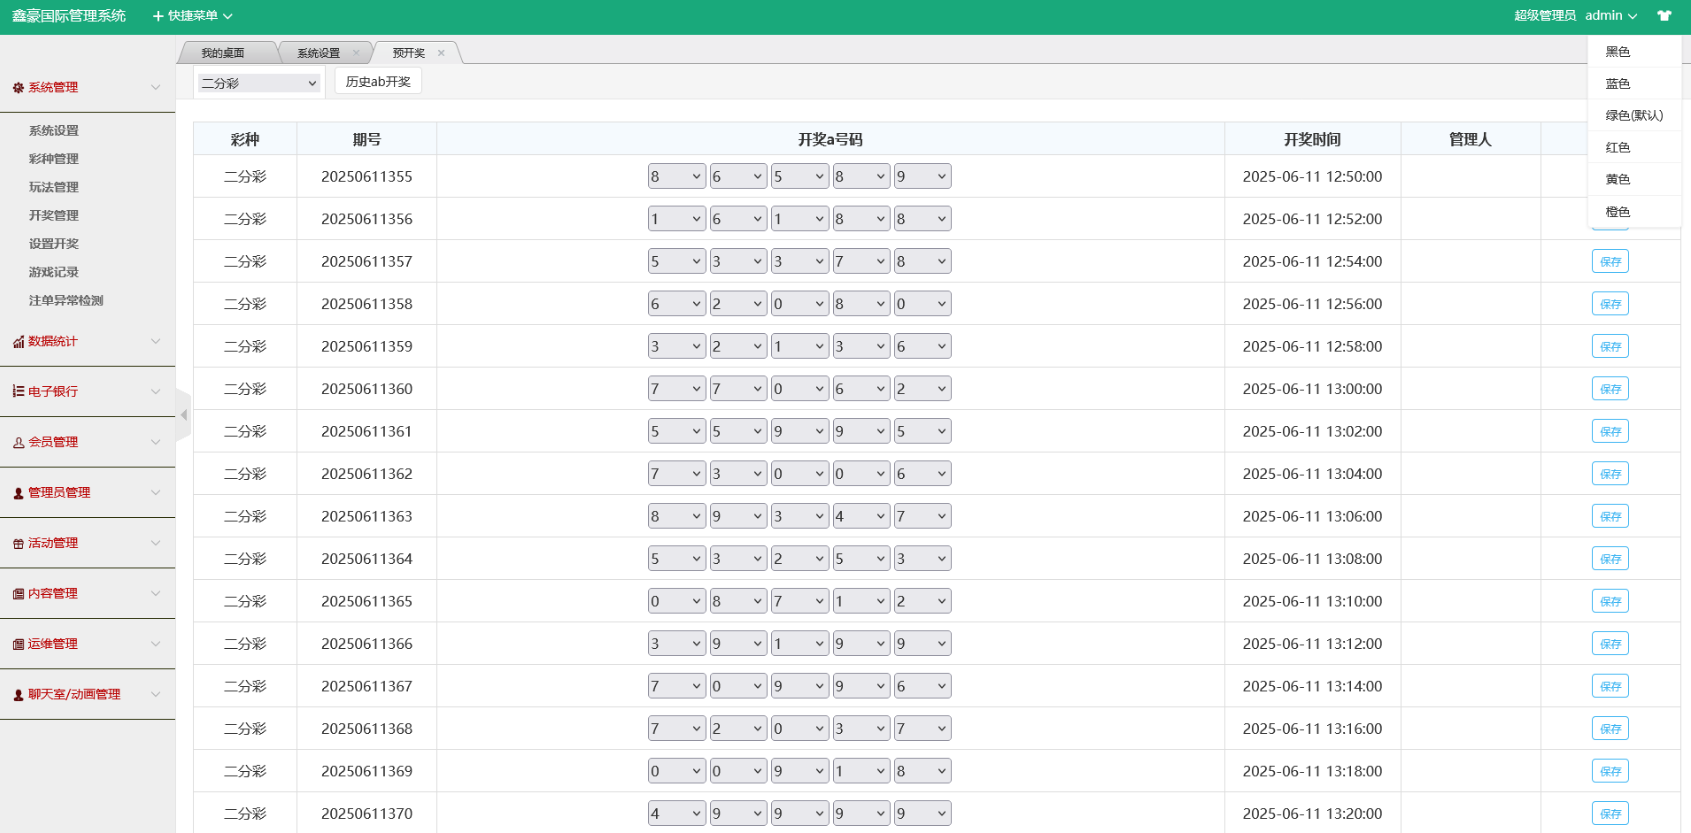Save the row for period 20250611363

[x=1610, y=517]
